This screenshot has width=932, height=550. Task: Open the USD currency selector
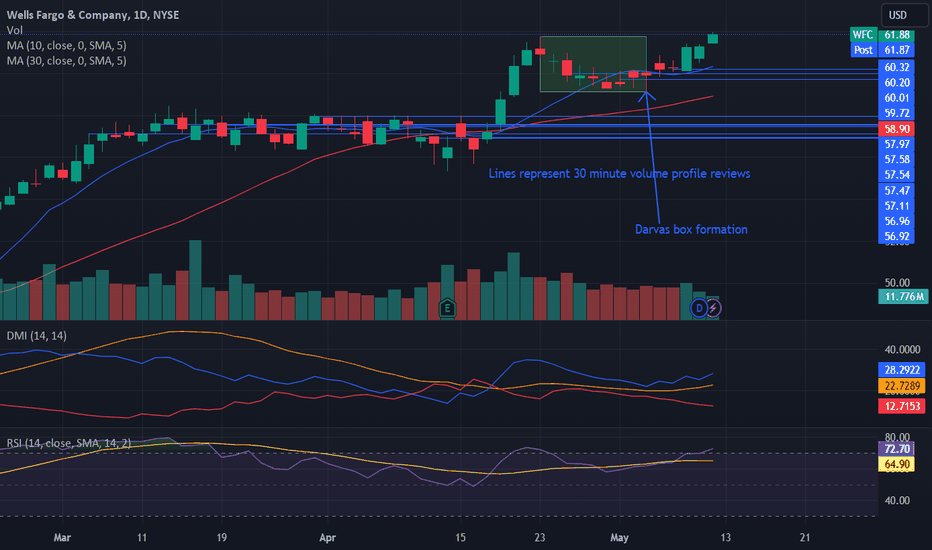tap(903, 15)
